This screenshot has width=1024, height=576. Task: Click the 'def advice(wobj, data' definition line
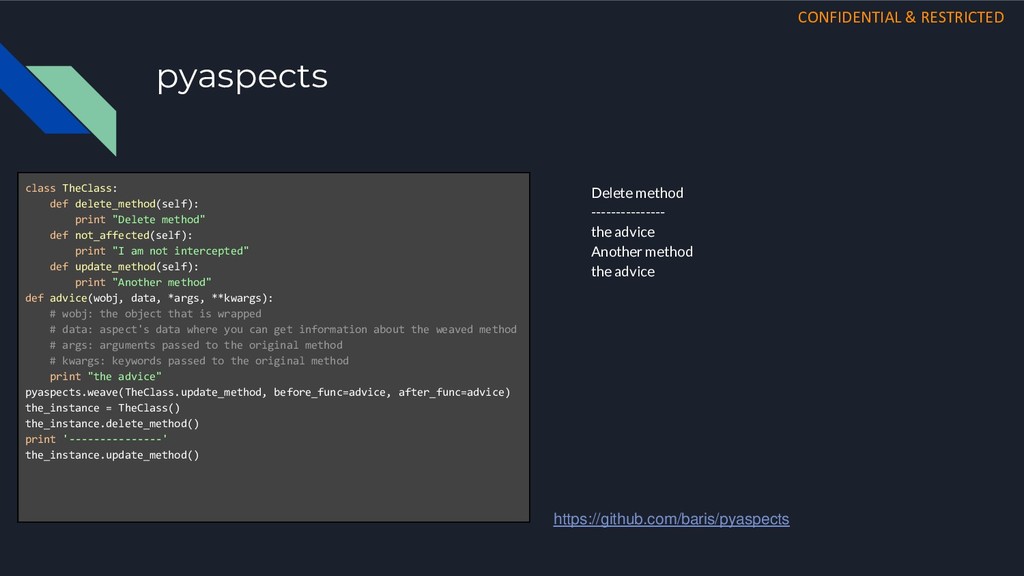tap(149, 298)
